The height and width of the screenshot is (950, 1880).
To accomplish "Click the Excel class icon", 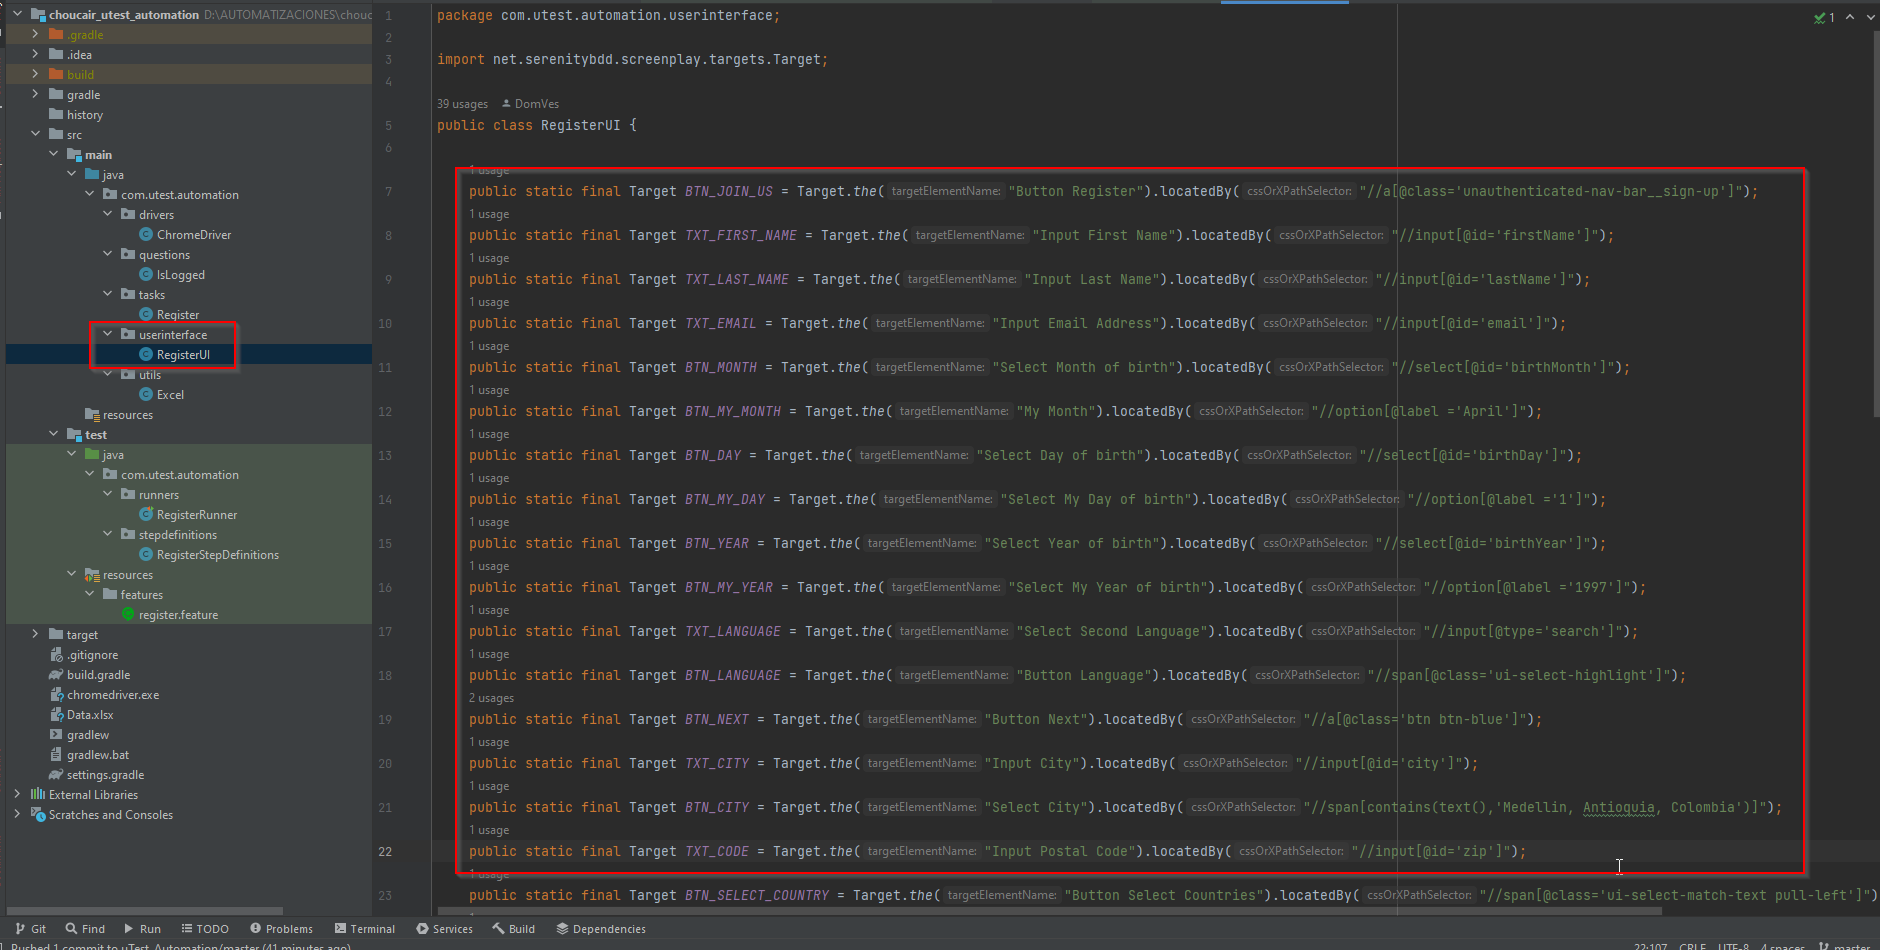I will [146, 395].
